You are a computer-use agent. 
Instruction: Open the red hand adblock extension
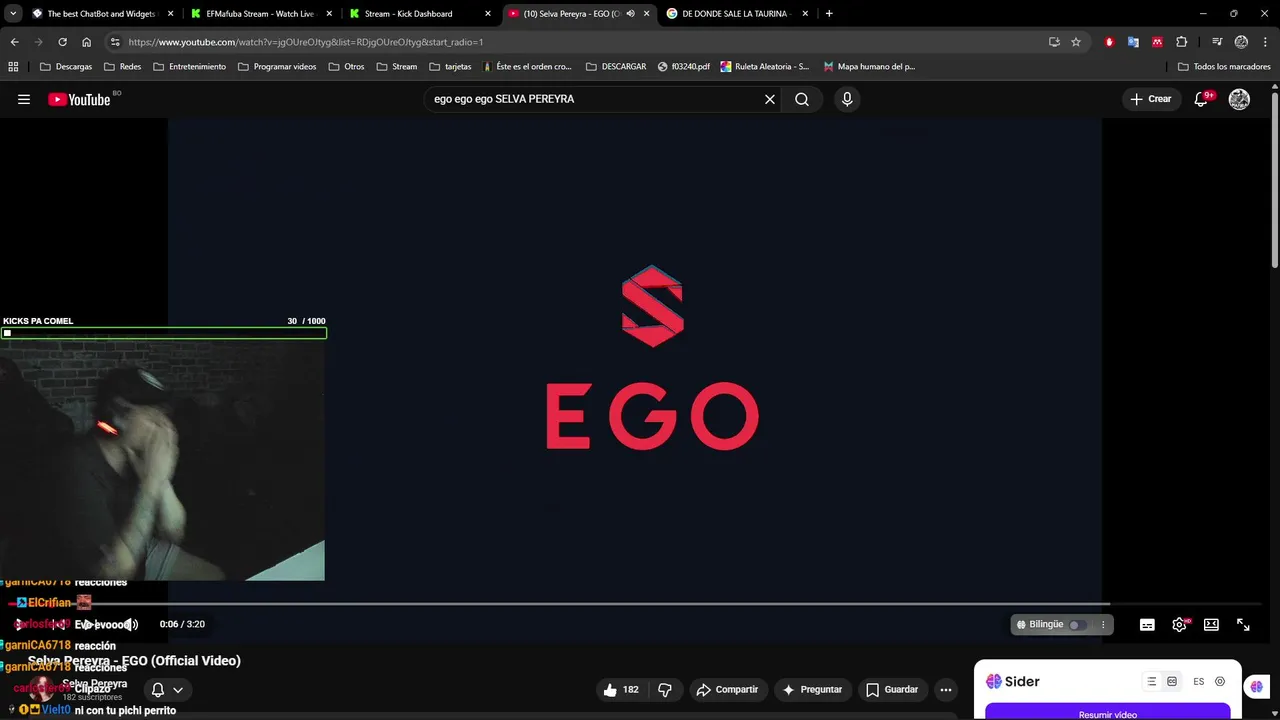1109,42
